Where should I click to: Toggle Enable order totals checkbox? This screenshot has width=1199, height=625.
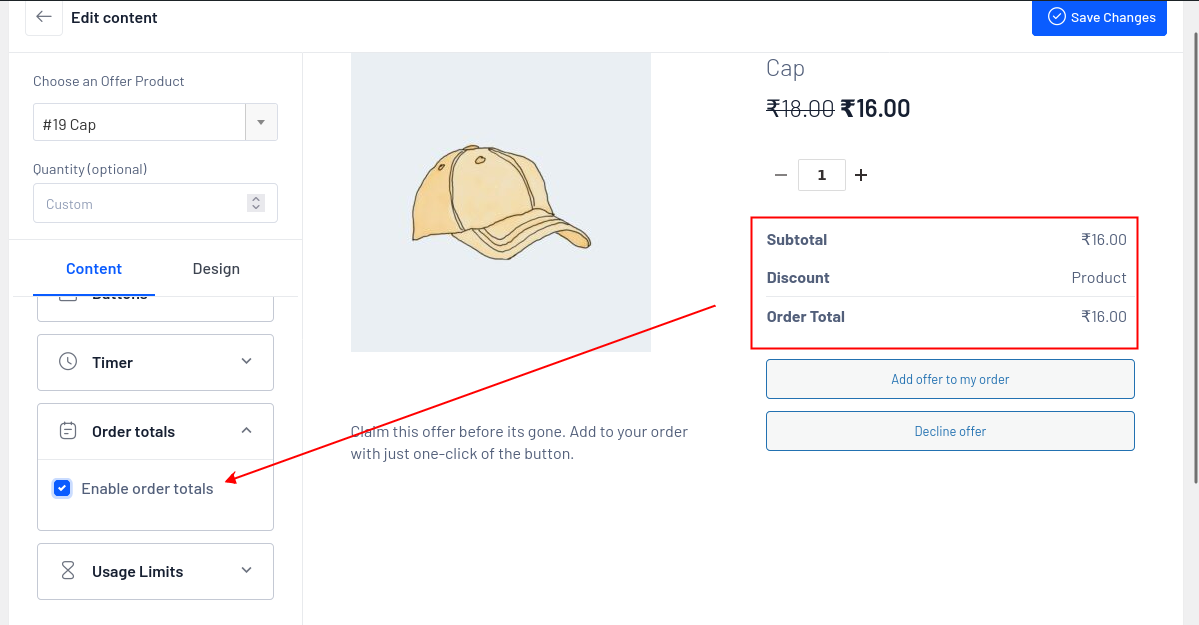pyautogui.click(x=62, y=488)
